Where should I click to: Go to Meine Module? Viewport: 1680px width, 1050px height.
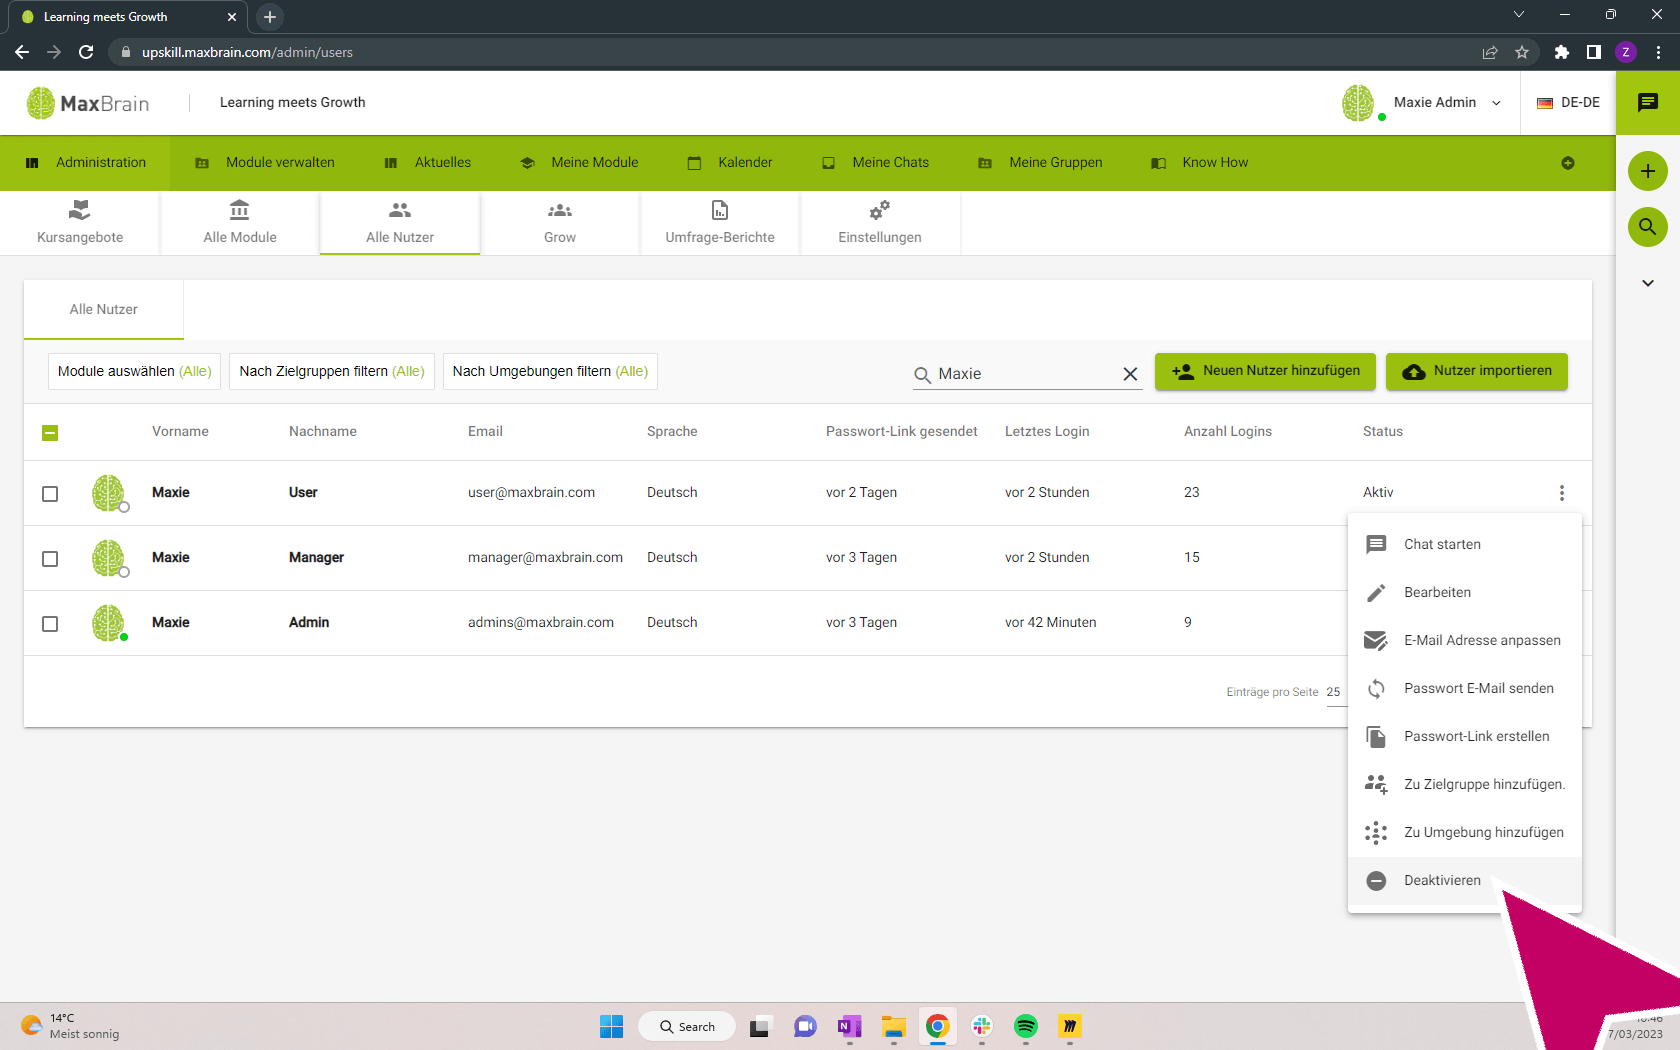click(x=580, y=163)
